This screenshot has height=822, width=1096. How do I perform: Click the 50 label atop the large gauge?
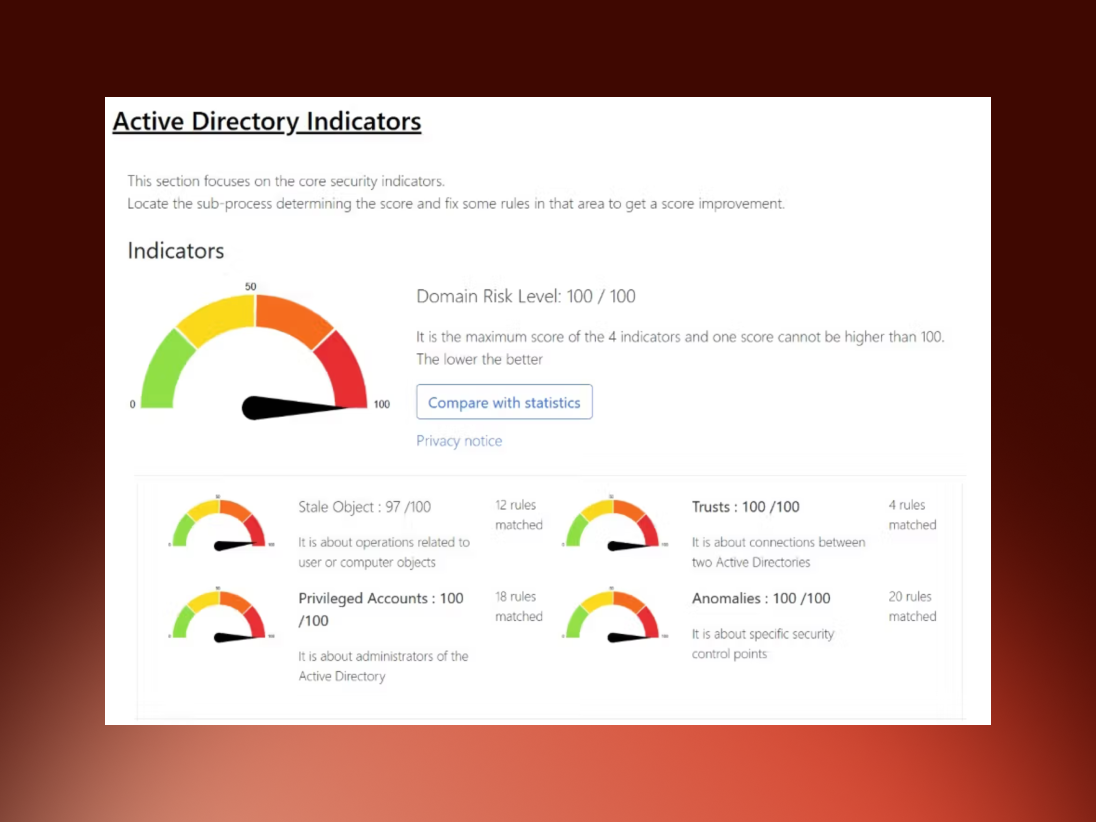pos(251,287)
